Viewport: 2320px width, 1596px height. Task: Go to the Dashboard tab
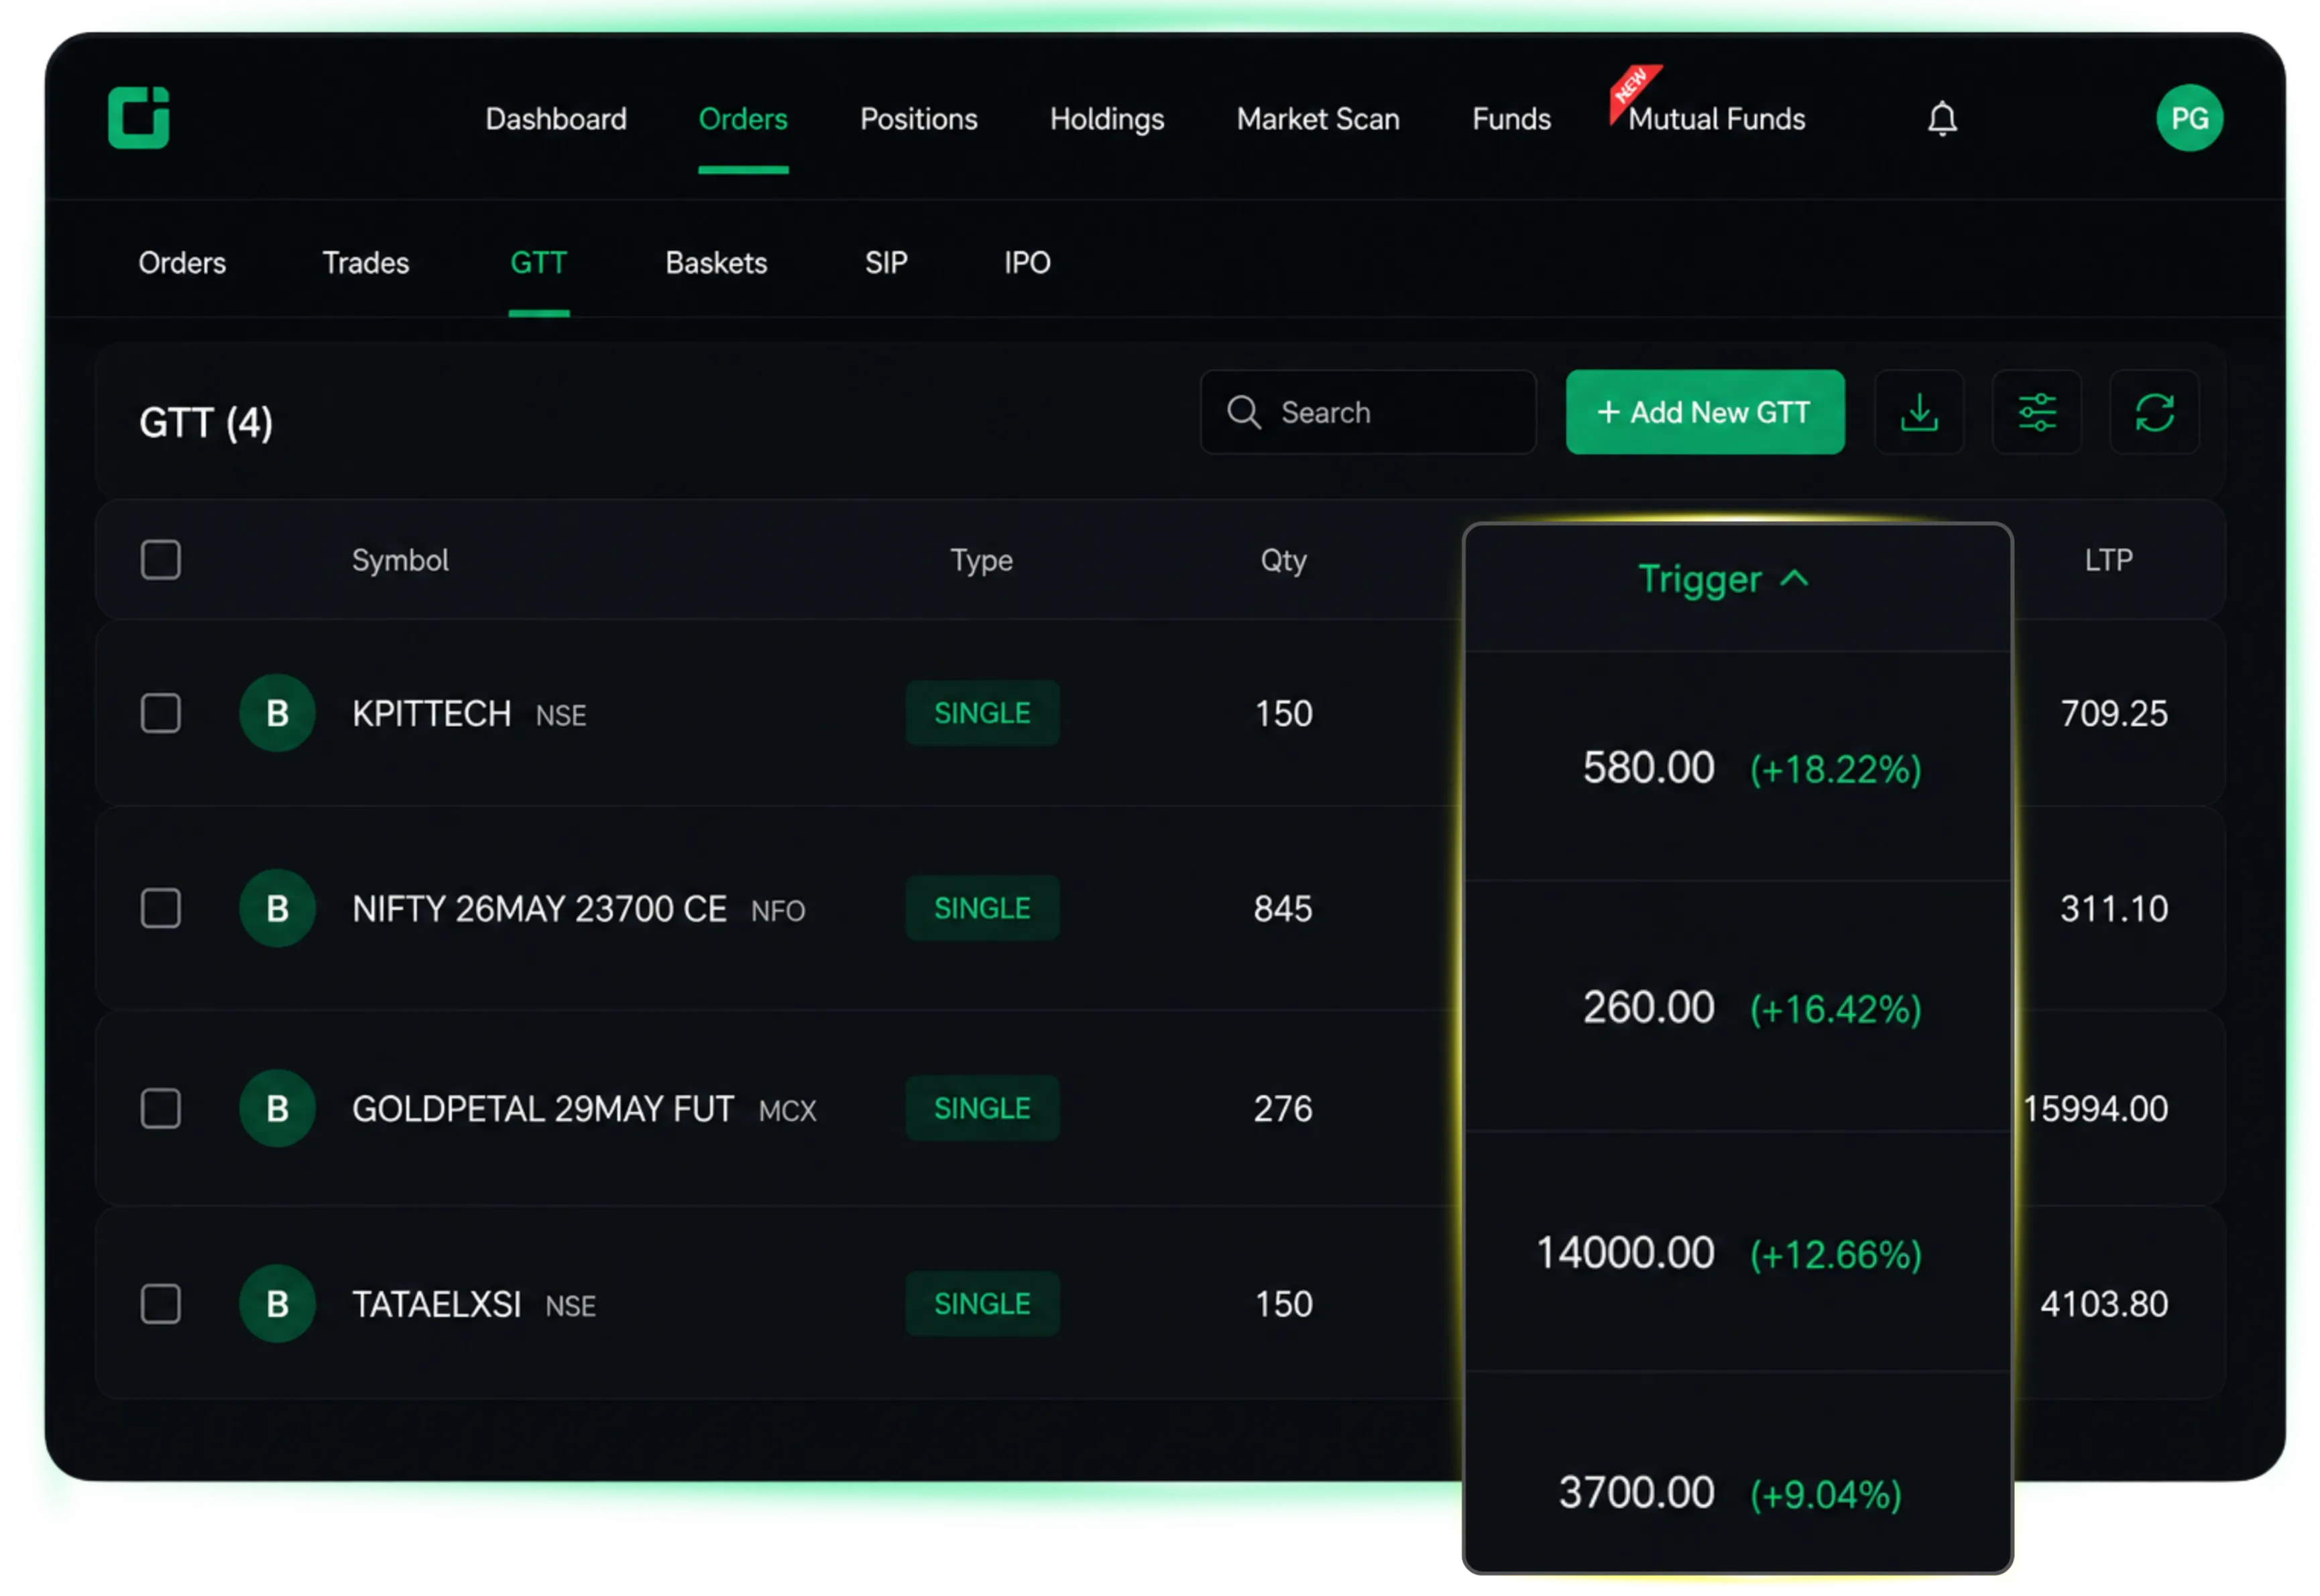(x=556, y=119)
